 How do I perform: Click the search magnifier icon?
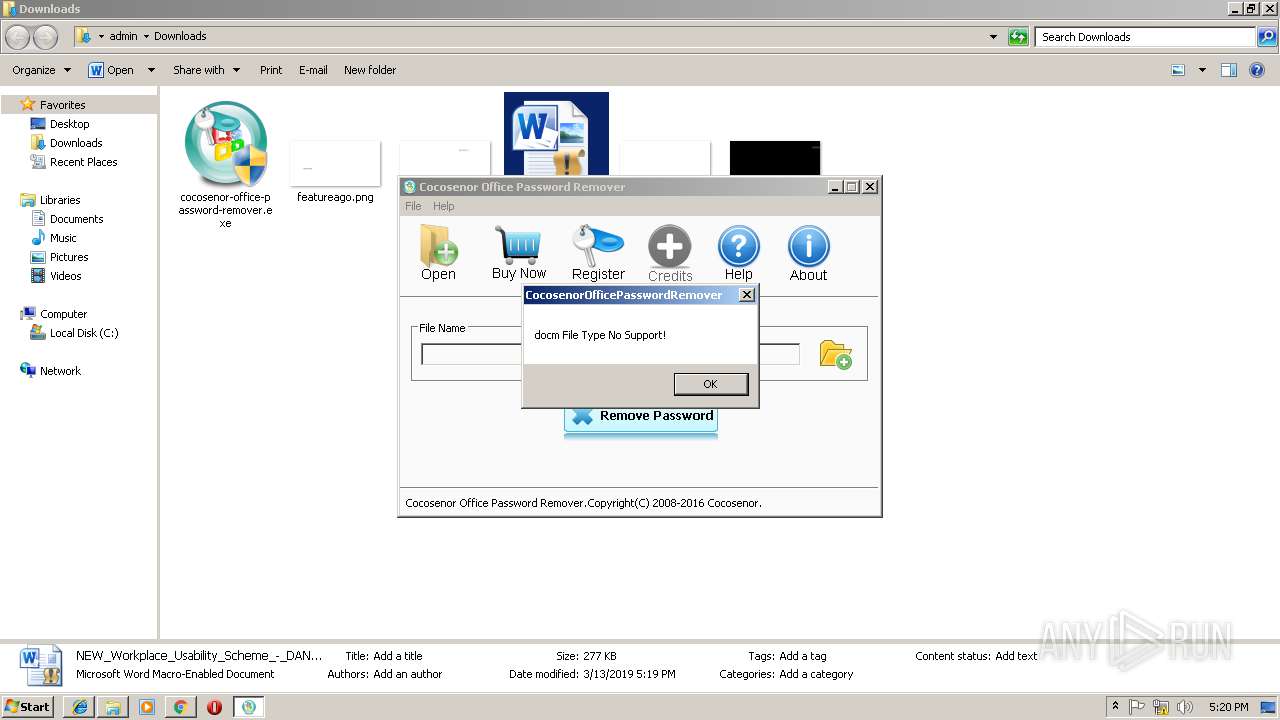coord(1267,37)
